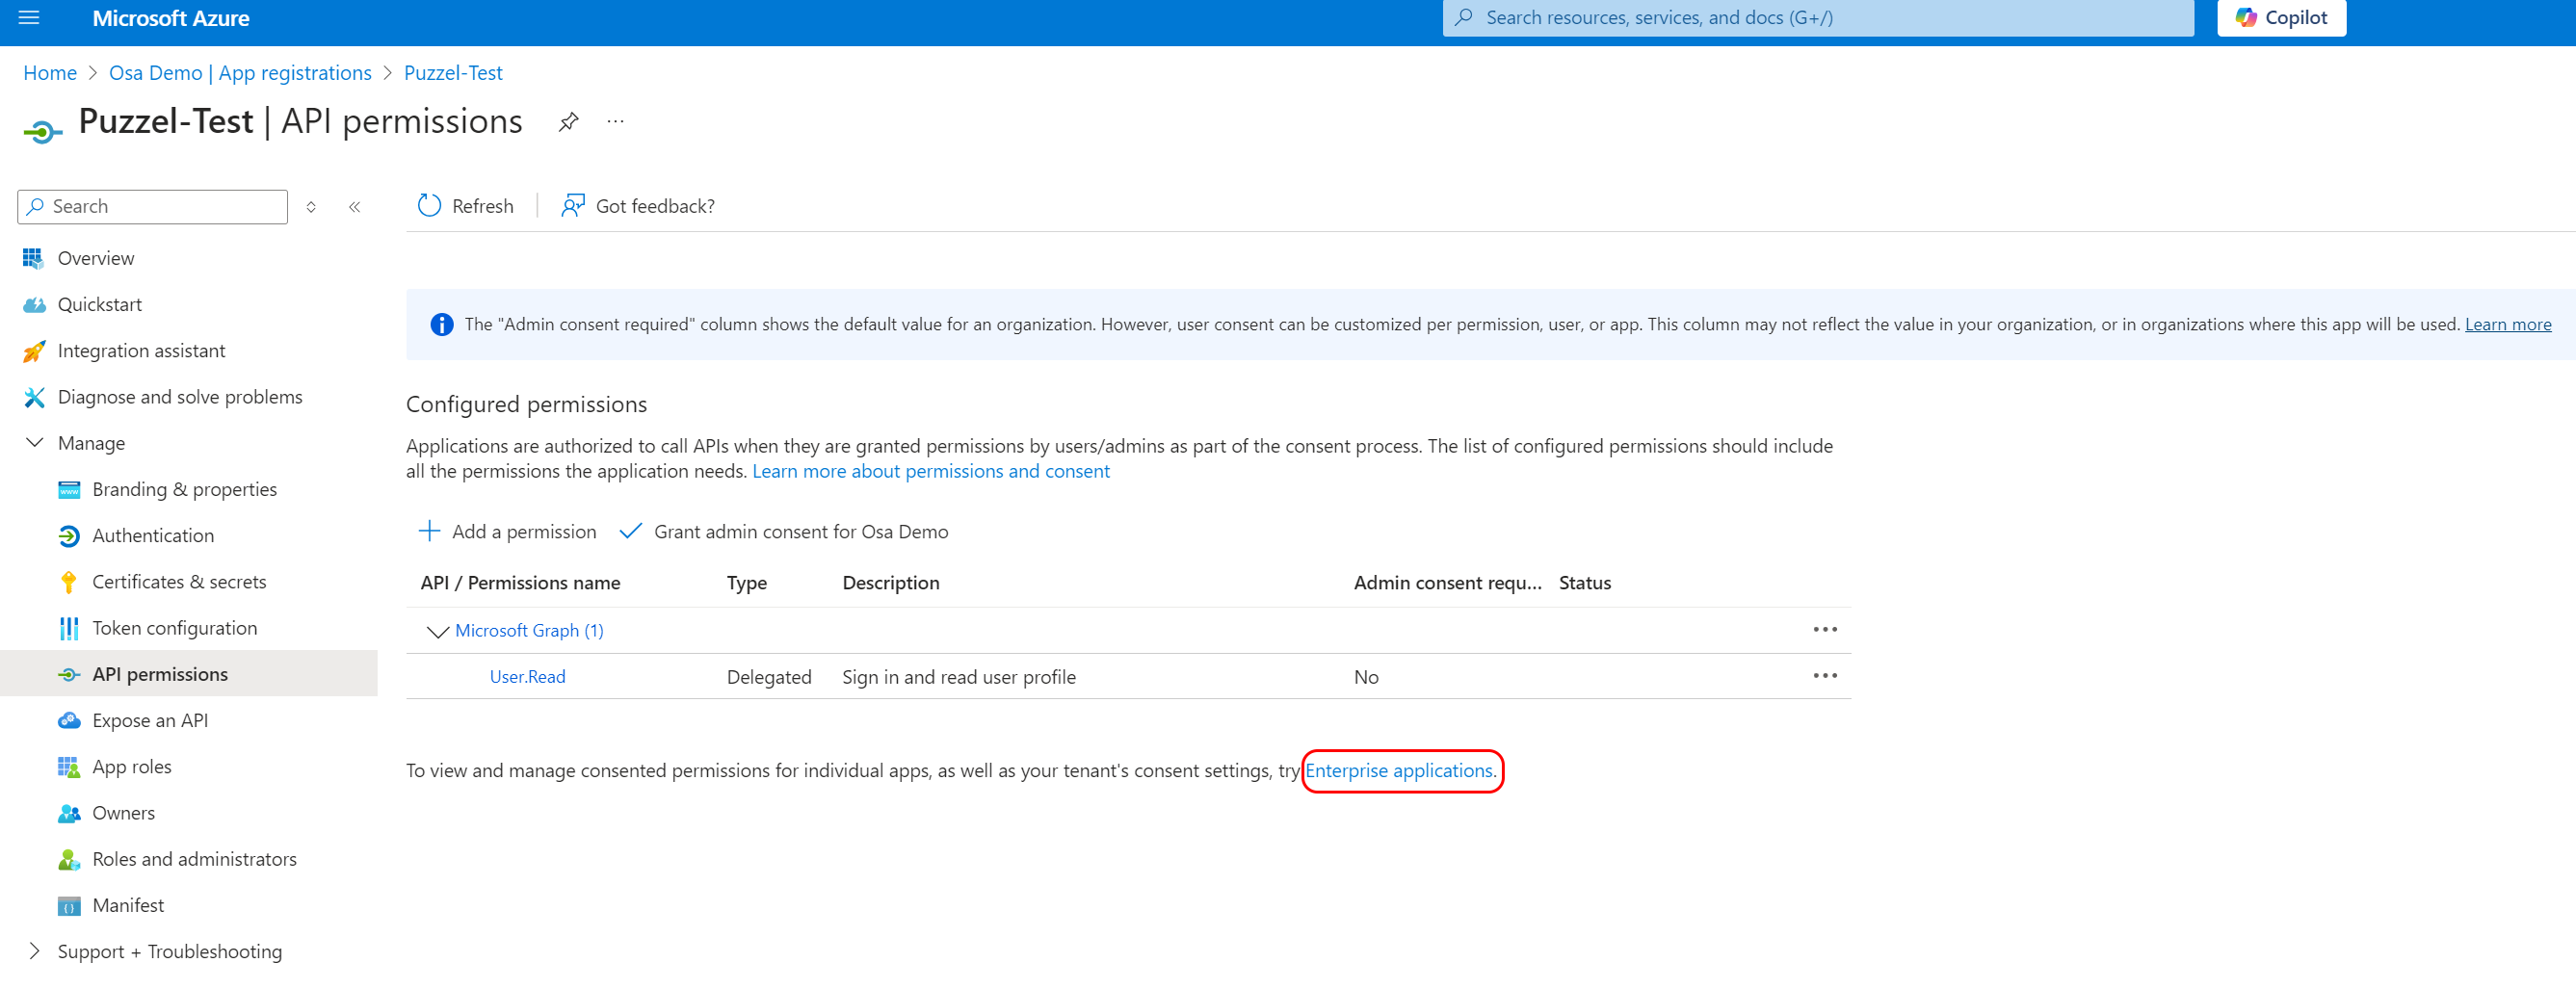Open the ellipsis menu beside the page title
The image size is (2576, 989).
(615, 121)
